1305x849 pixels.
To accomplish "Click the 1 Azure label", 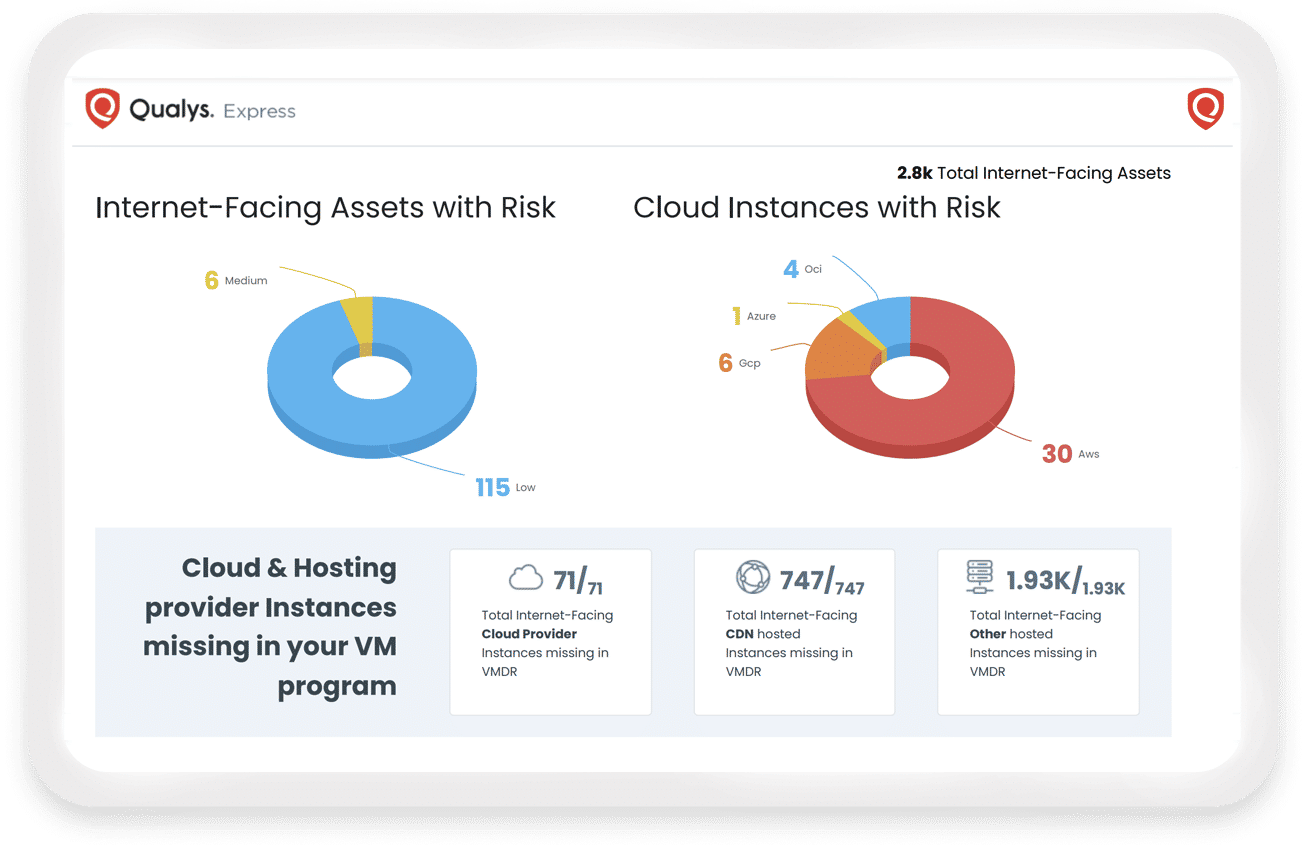I will pyautogui.click(x=752, y=316).
